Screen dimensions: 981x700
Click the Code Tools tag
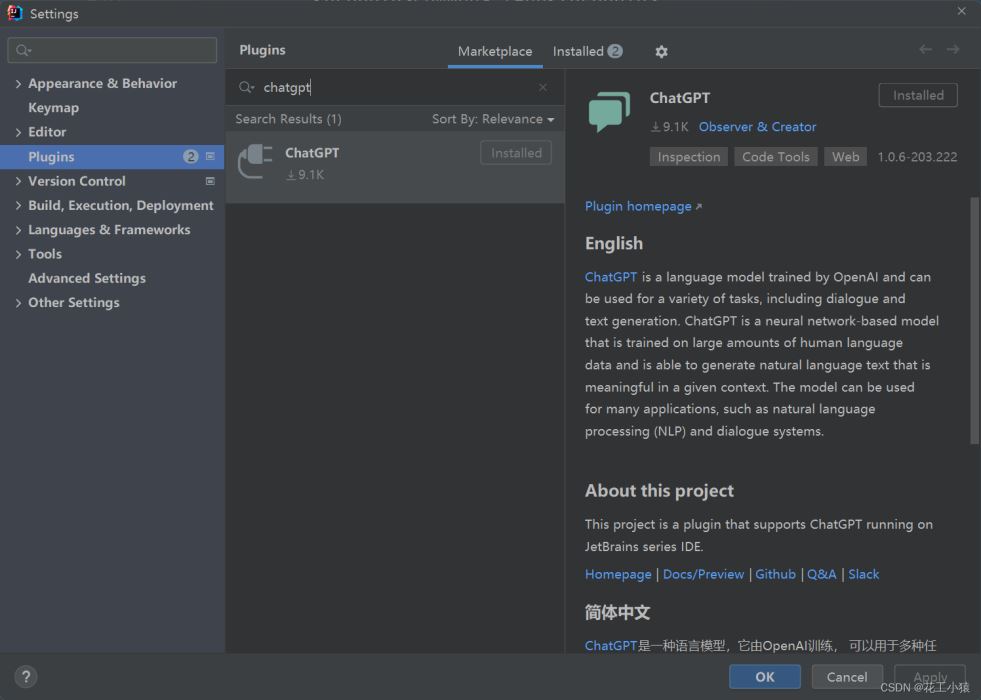[776, 157]
